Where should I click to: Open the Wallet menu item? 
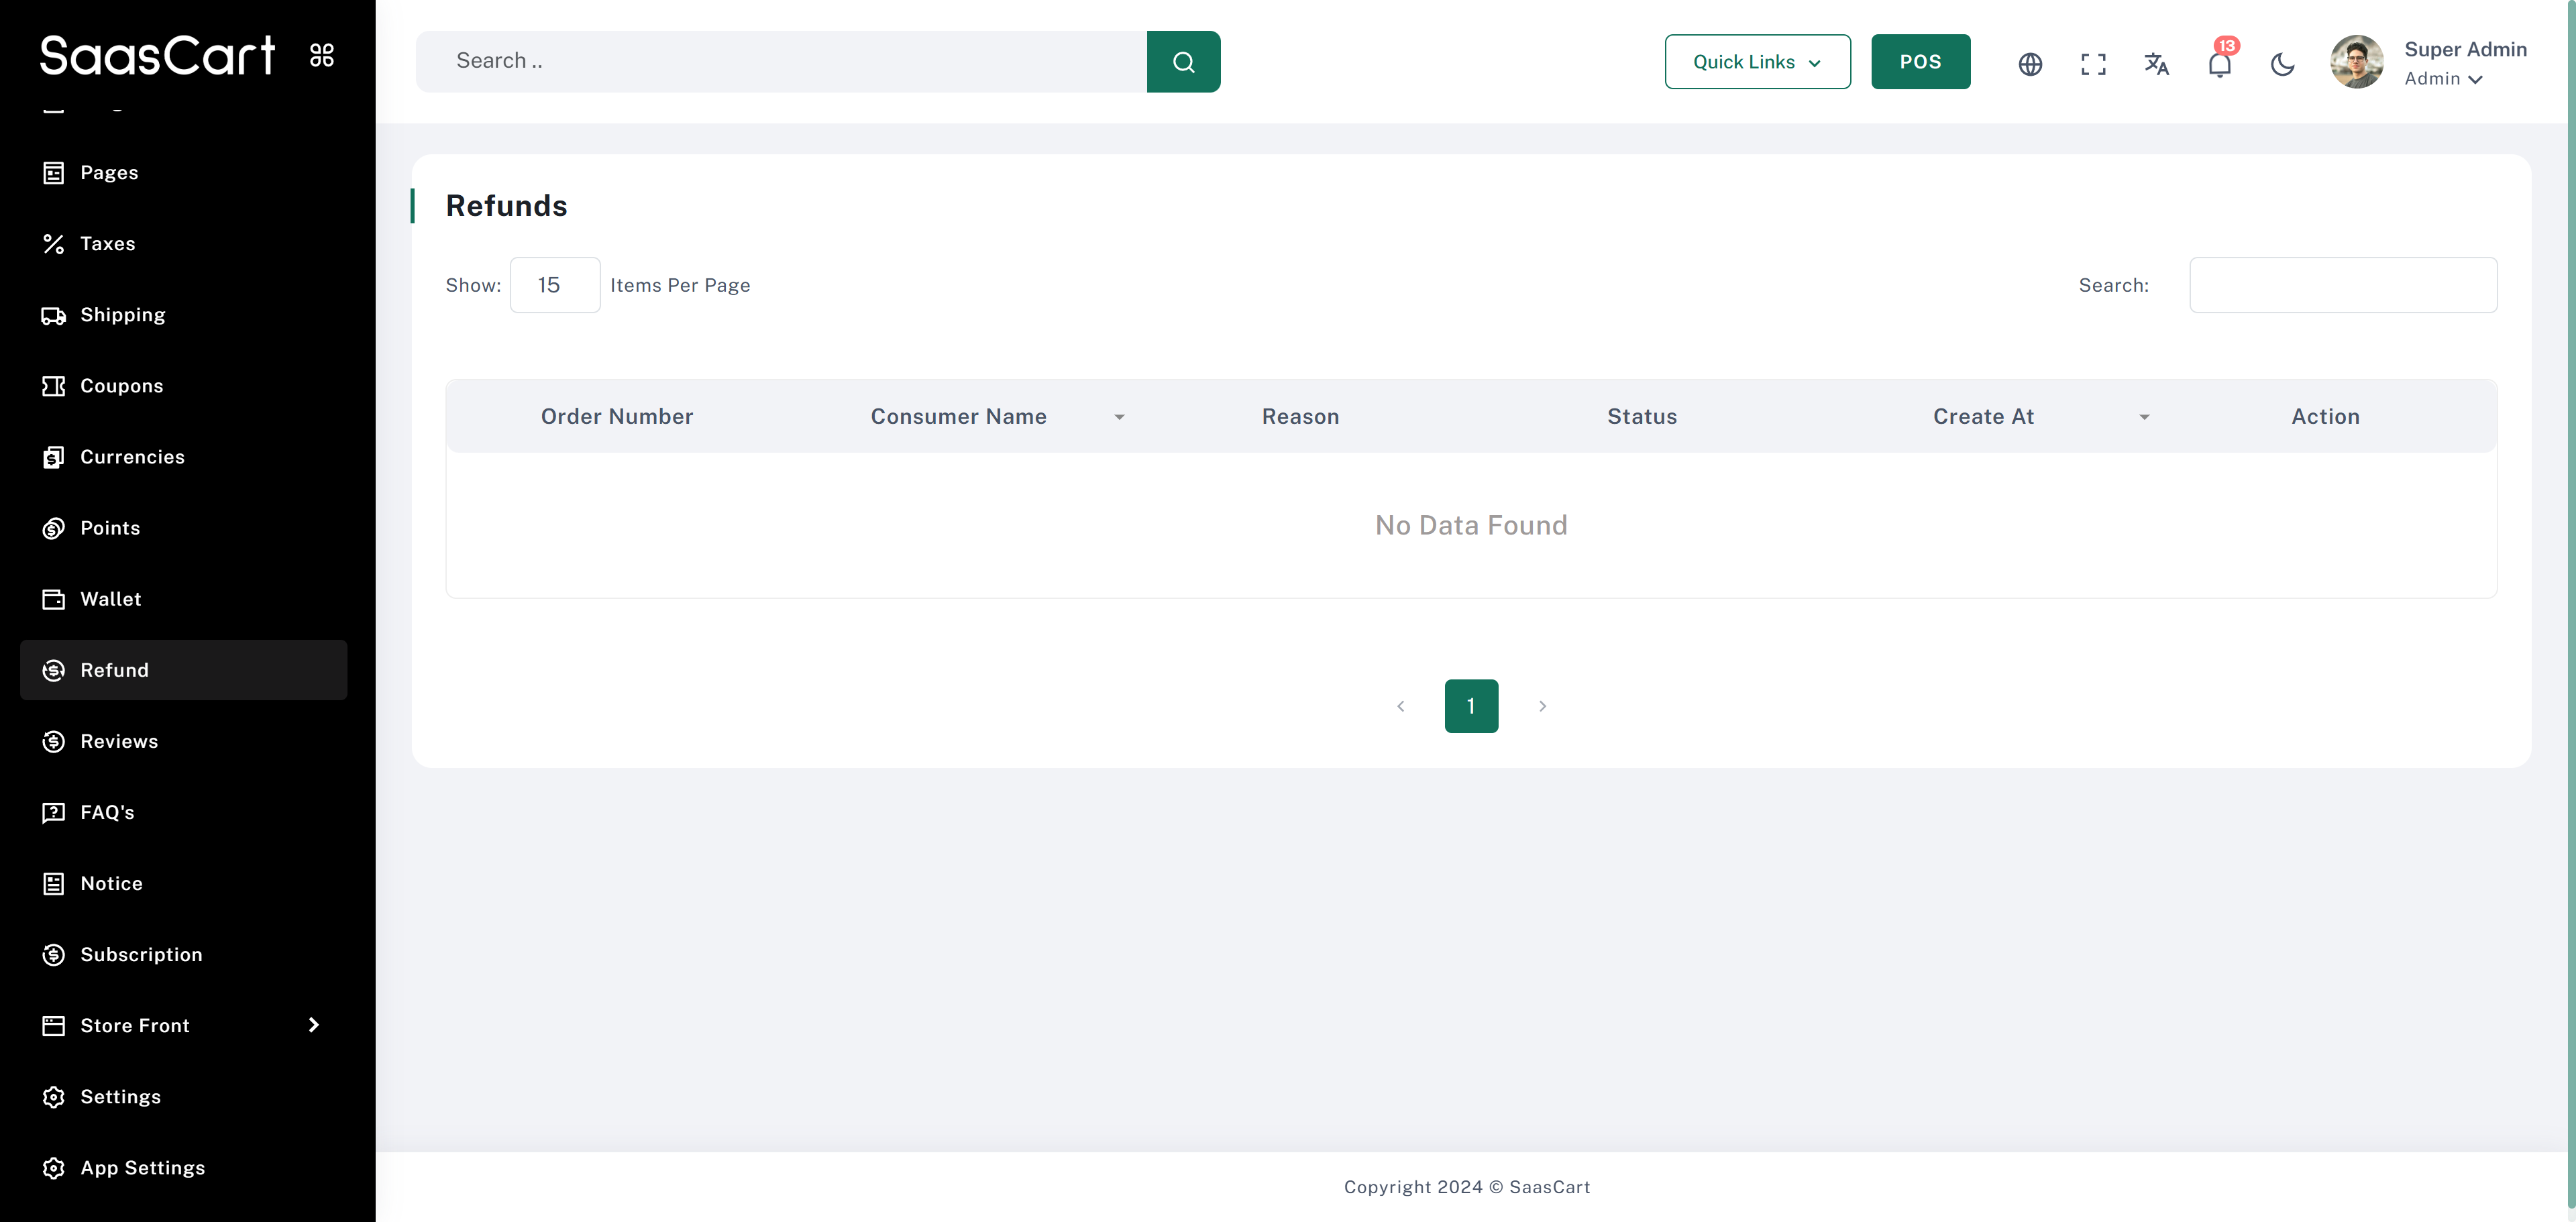110,599
